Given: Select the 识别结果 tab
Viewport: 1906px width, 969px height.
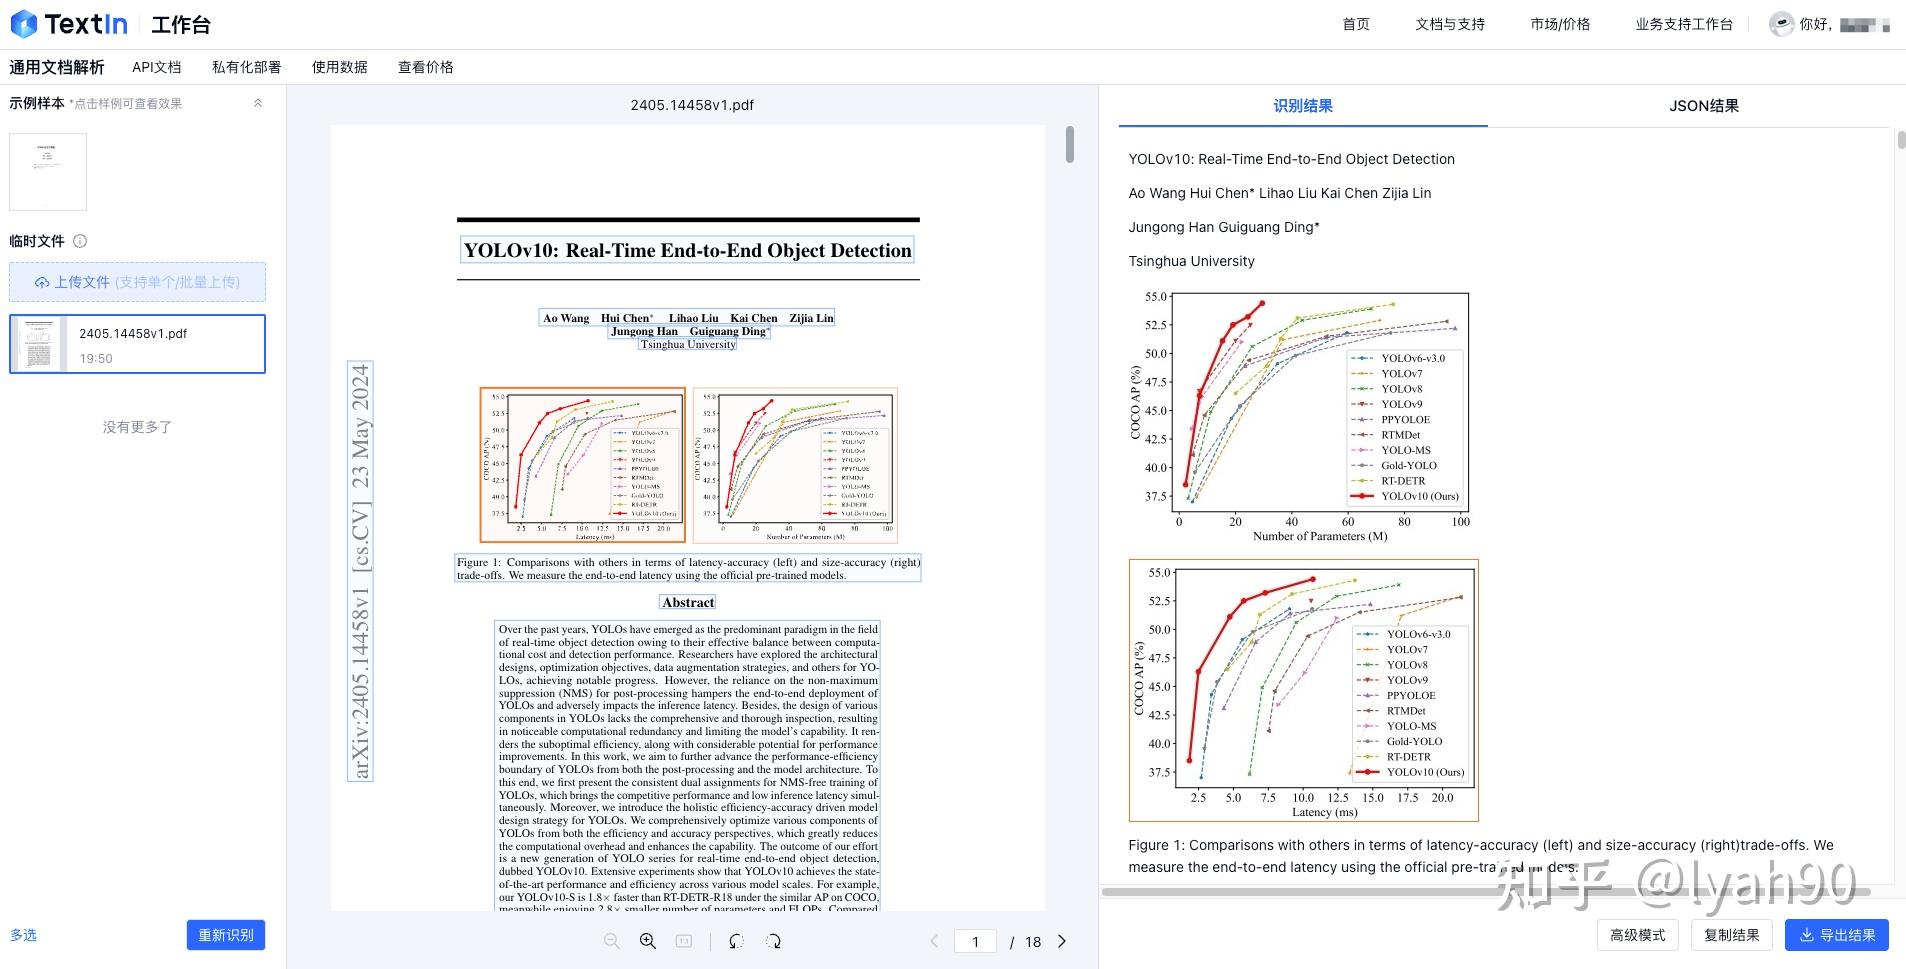Looking at the screenshot, I should click(1303, 106).
